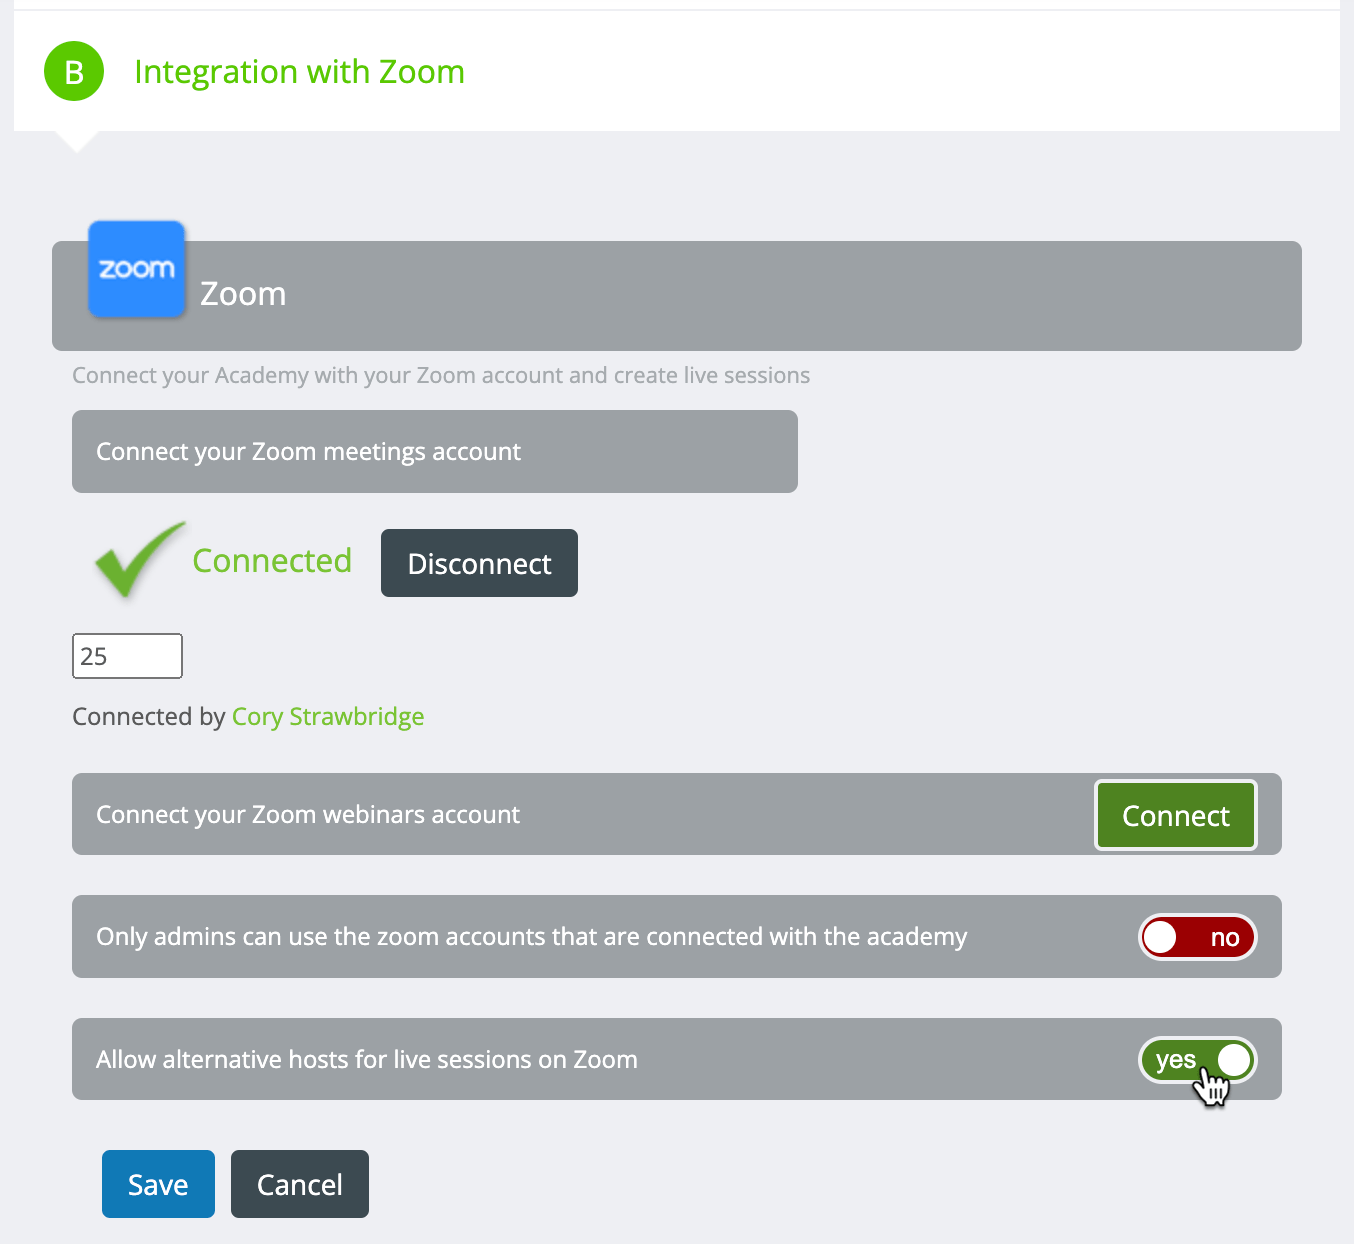Image resolution: width=1354 pixels, height=1244 pixels.
Task: Click the Allow alternative hosts row label
Action: [367, 1059]
